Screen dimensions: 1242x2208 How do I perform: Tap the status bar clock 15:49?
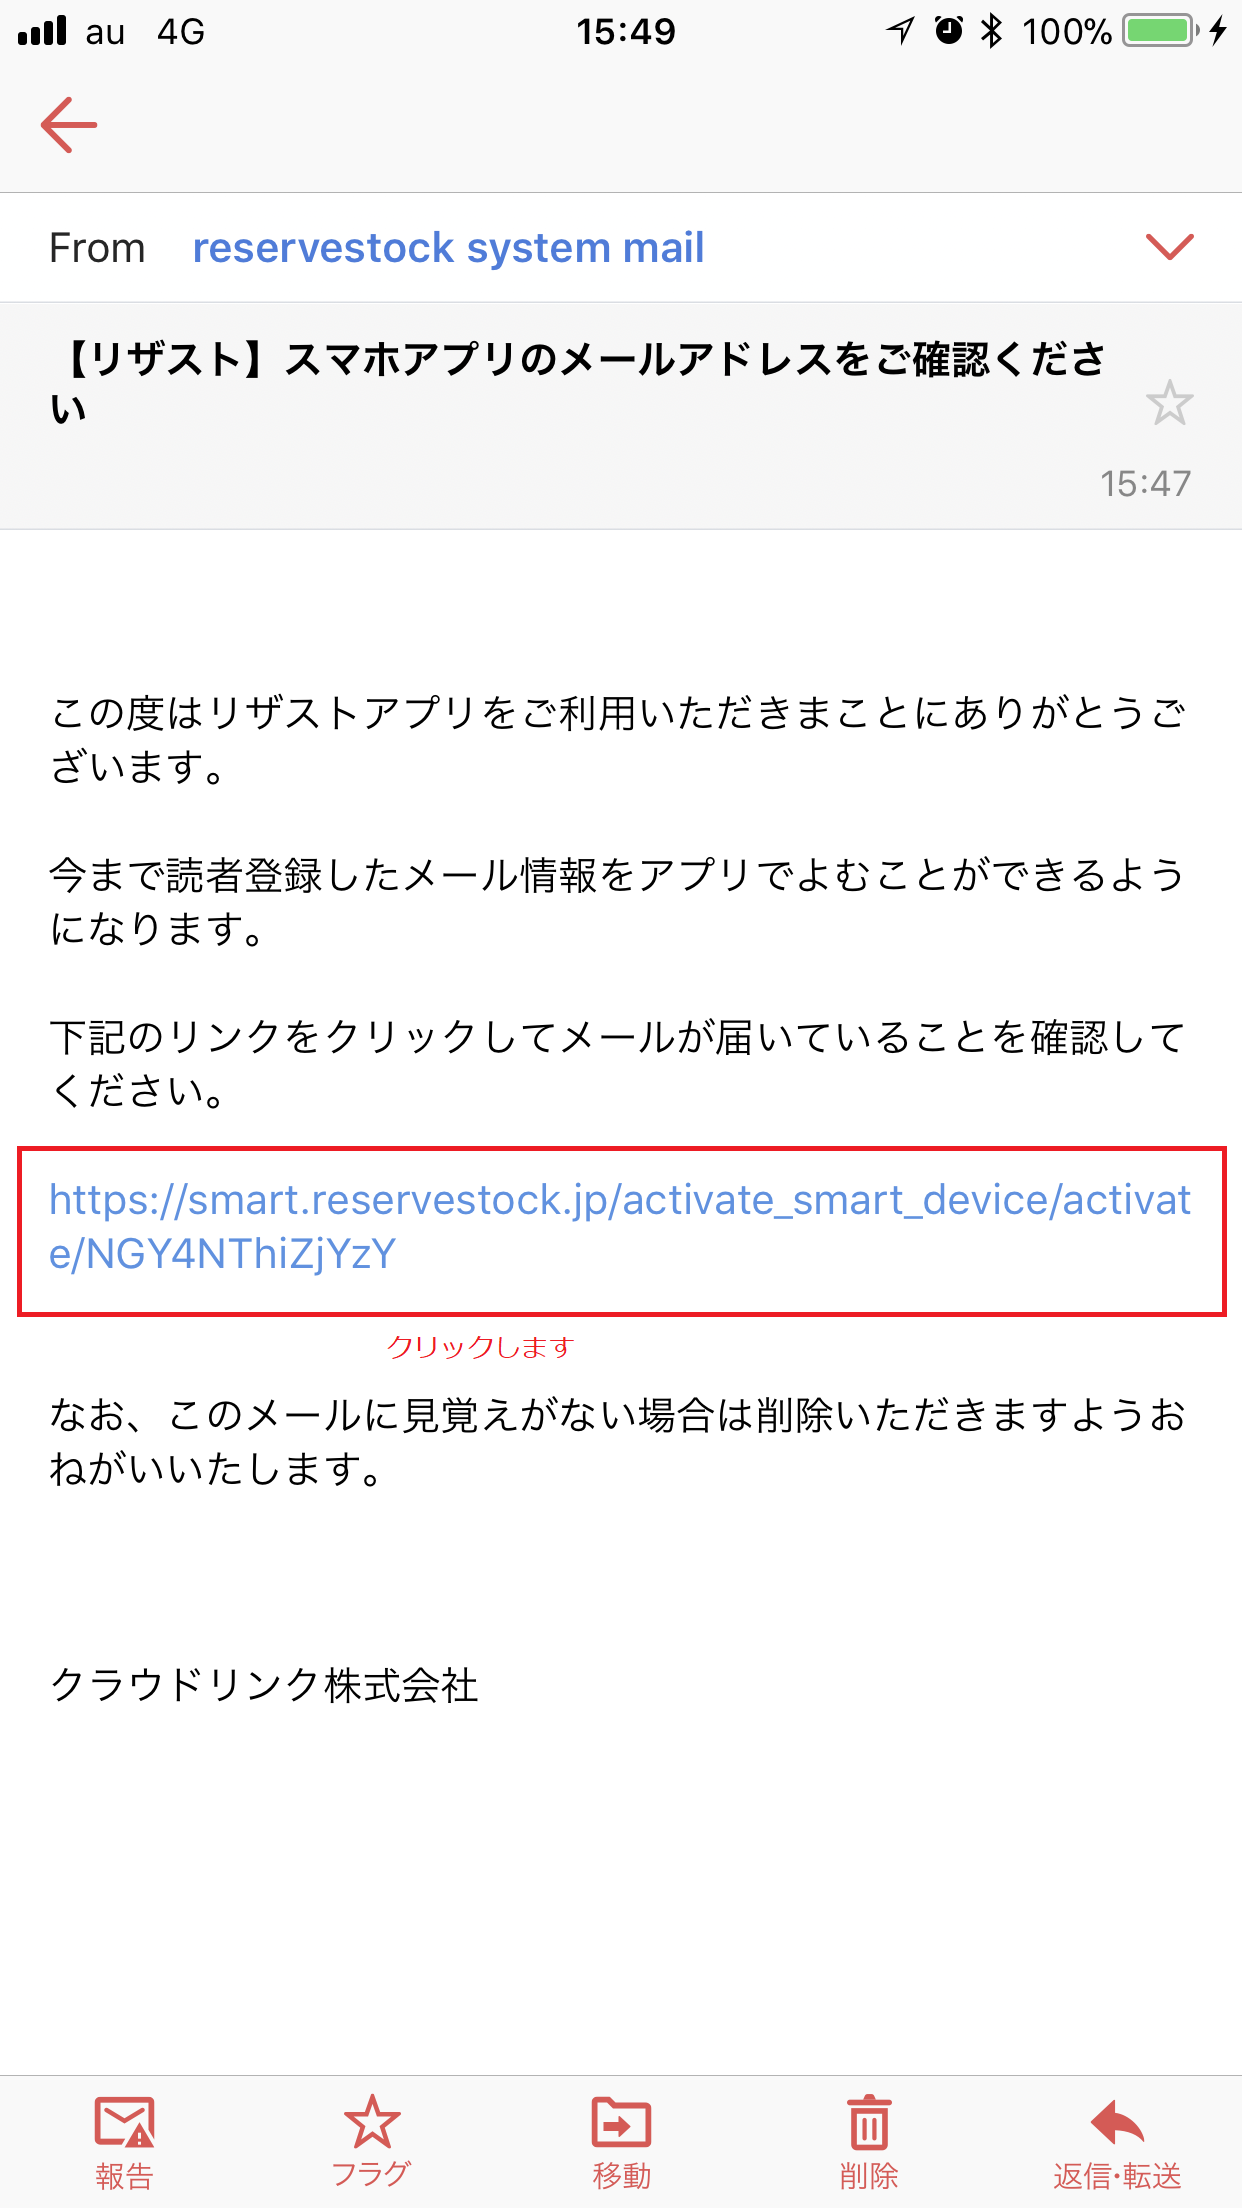(x=626, y=32)
